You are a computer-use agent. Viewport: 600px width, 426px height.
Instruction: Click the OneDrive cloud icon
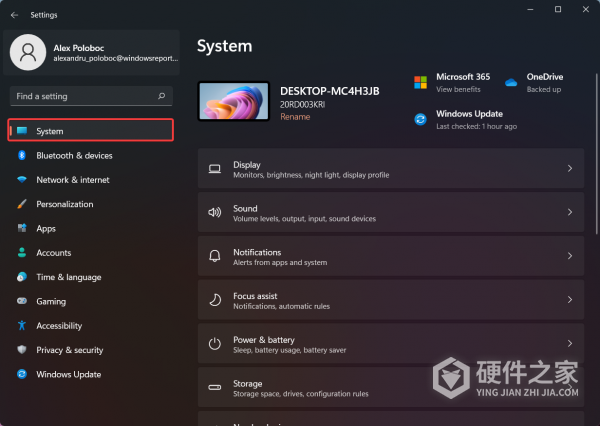point(510,82)
